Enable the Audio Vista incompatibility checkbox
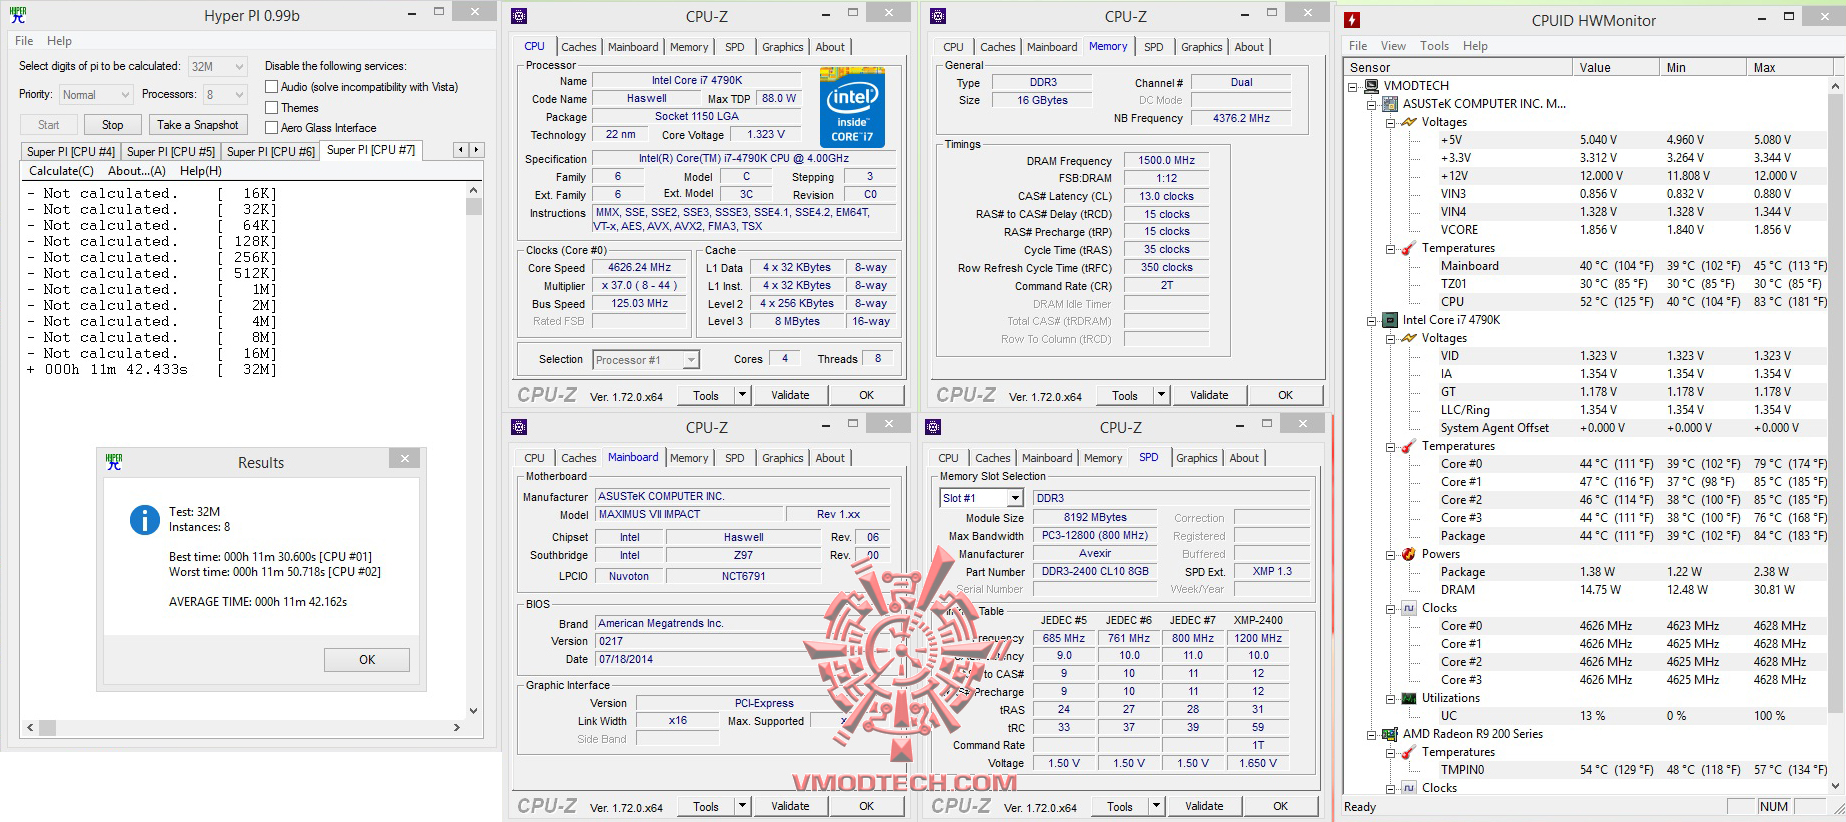 271,87
